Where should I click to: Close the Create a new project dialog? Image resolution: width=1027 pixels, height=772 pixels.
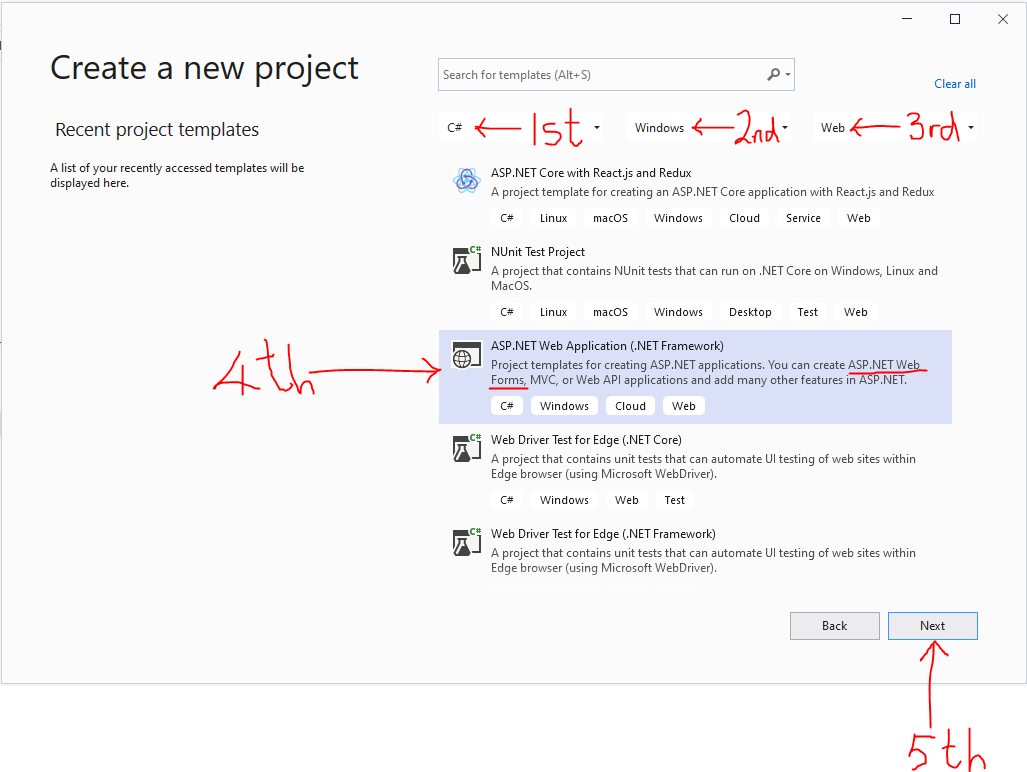pyautogui.click(x=1003, y=19)
